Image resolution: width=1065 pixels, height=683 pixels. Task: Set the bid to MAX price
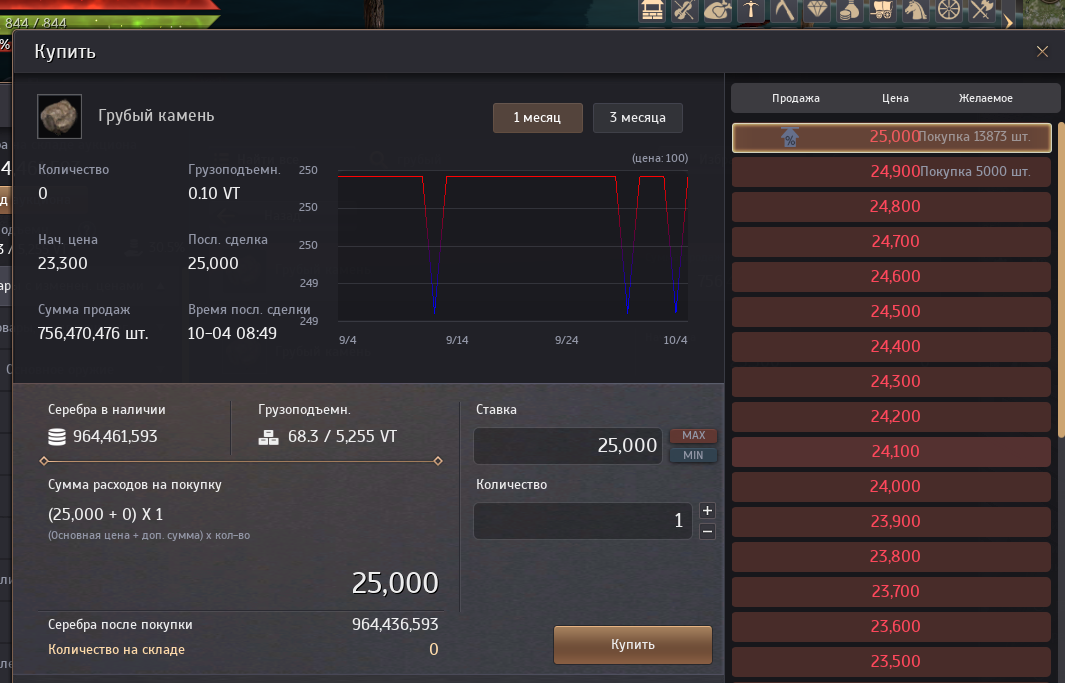tap(693, 436)
